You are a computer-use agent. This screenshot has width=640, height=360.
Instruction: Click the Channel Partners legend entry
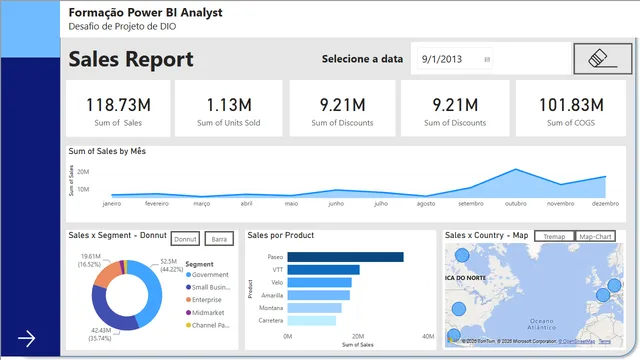(208, 325)
